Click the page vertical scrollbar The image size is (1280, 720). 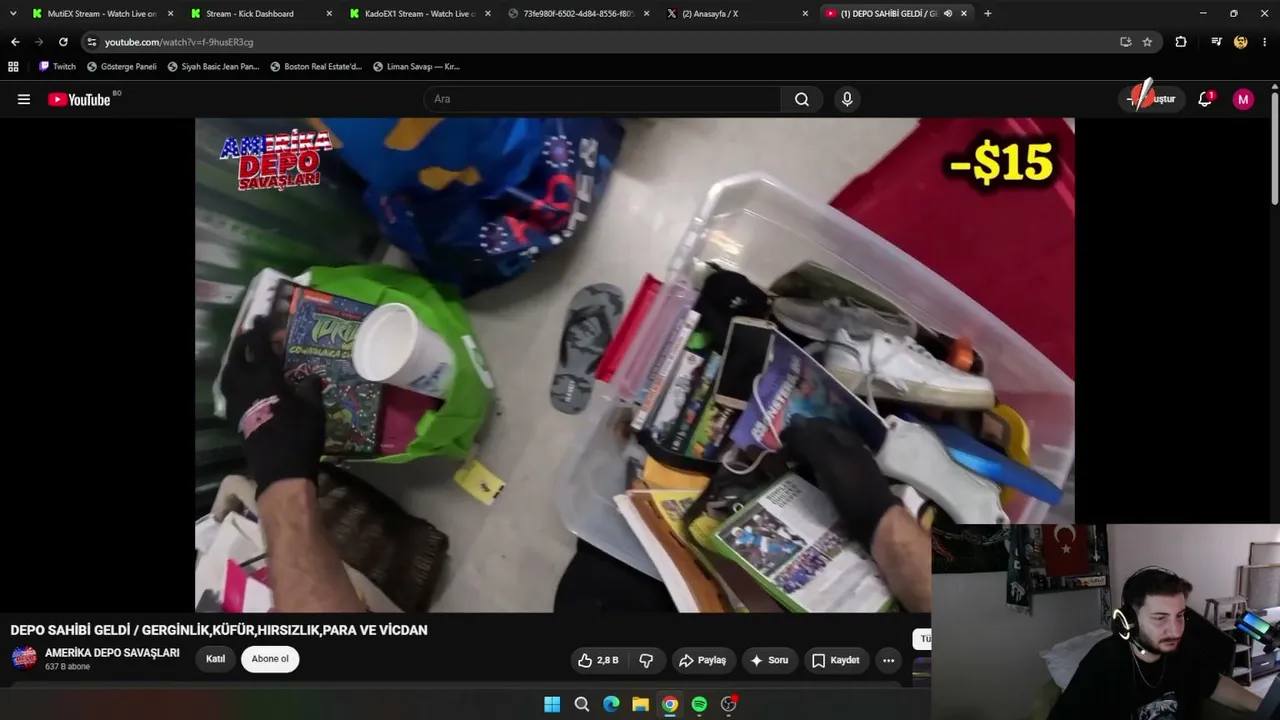[1275, 150]
